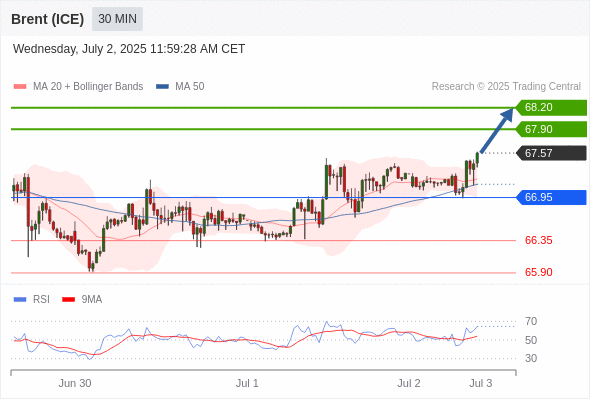The width and height of the screenshot is (590, 400).
Task: Click the chart timestamp text
Action: click(x=129, y=49)
